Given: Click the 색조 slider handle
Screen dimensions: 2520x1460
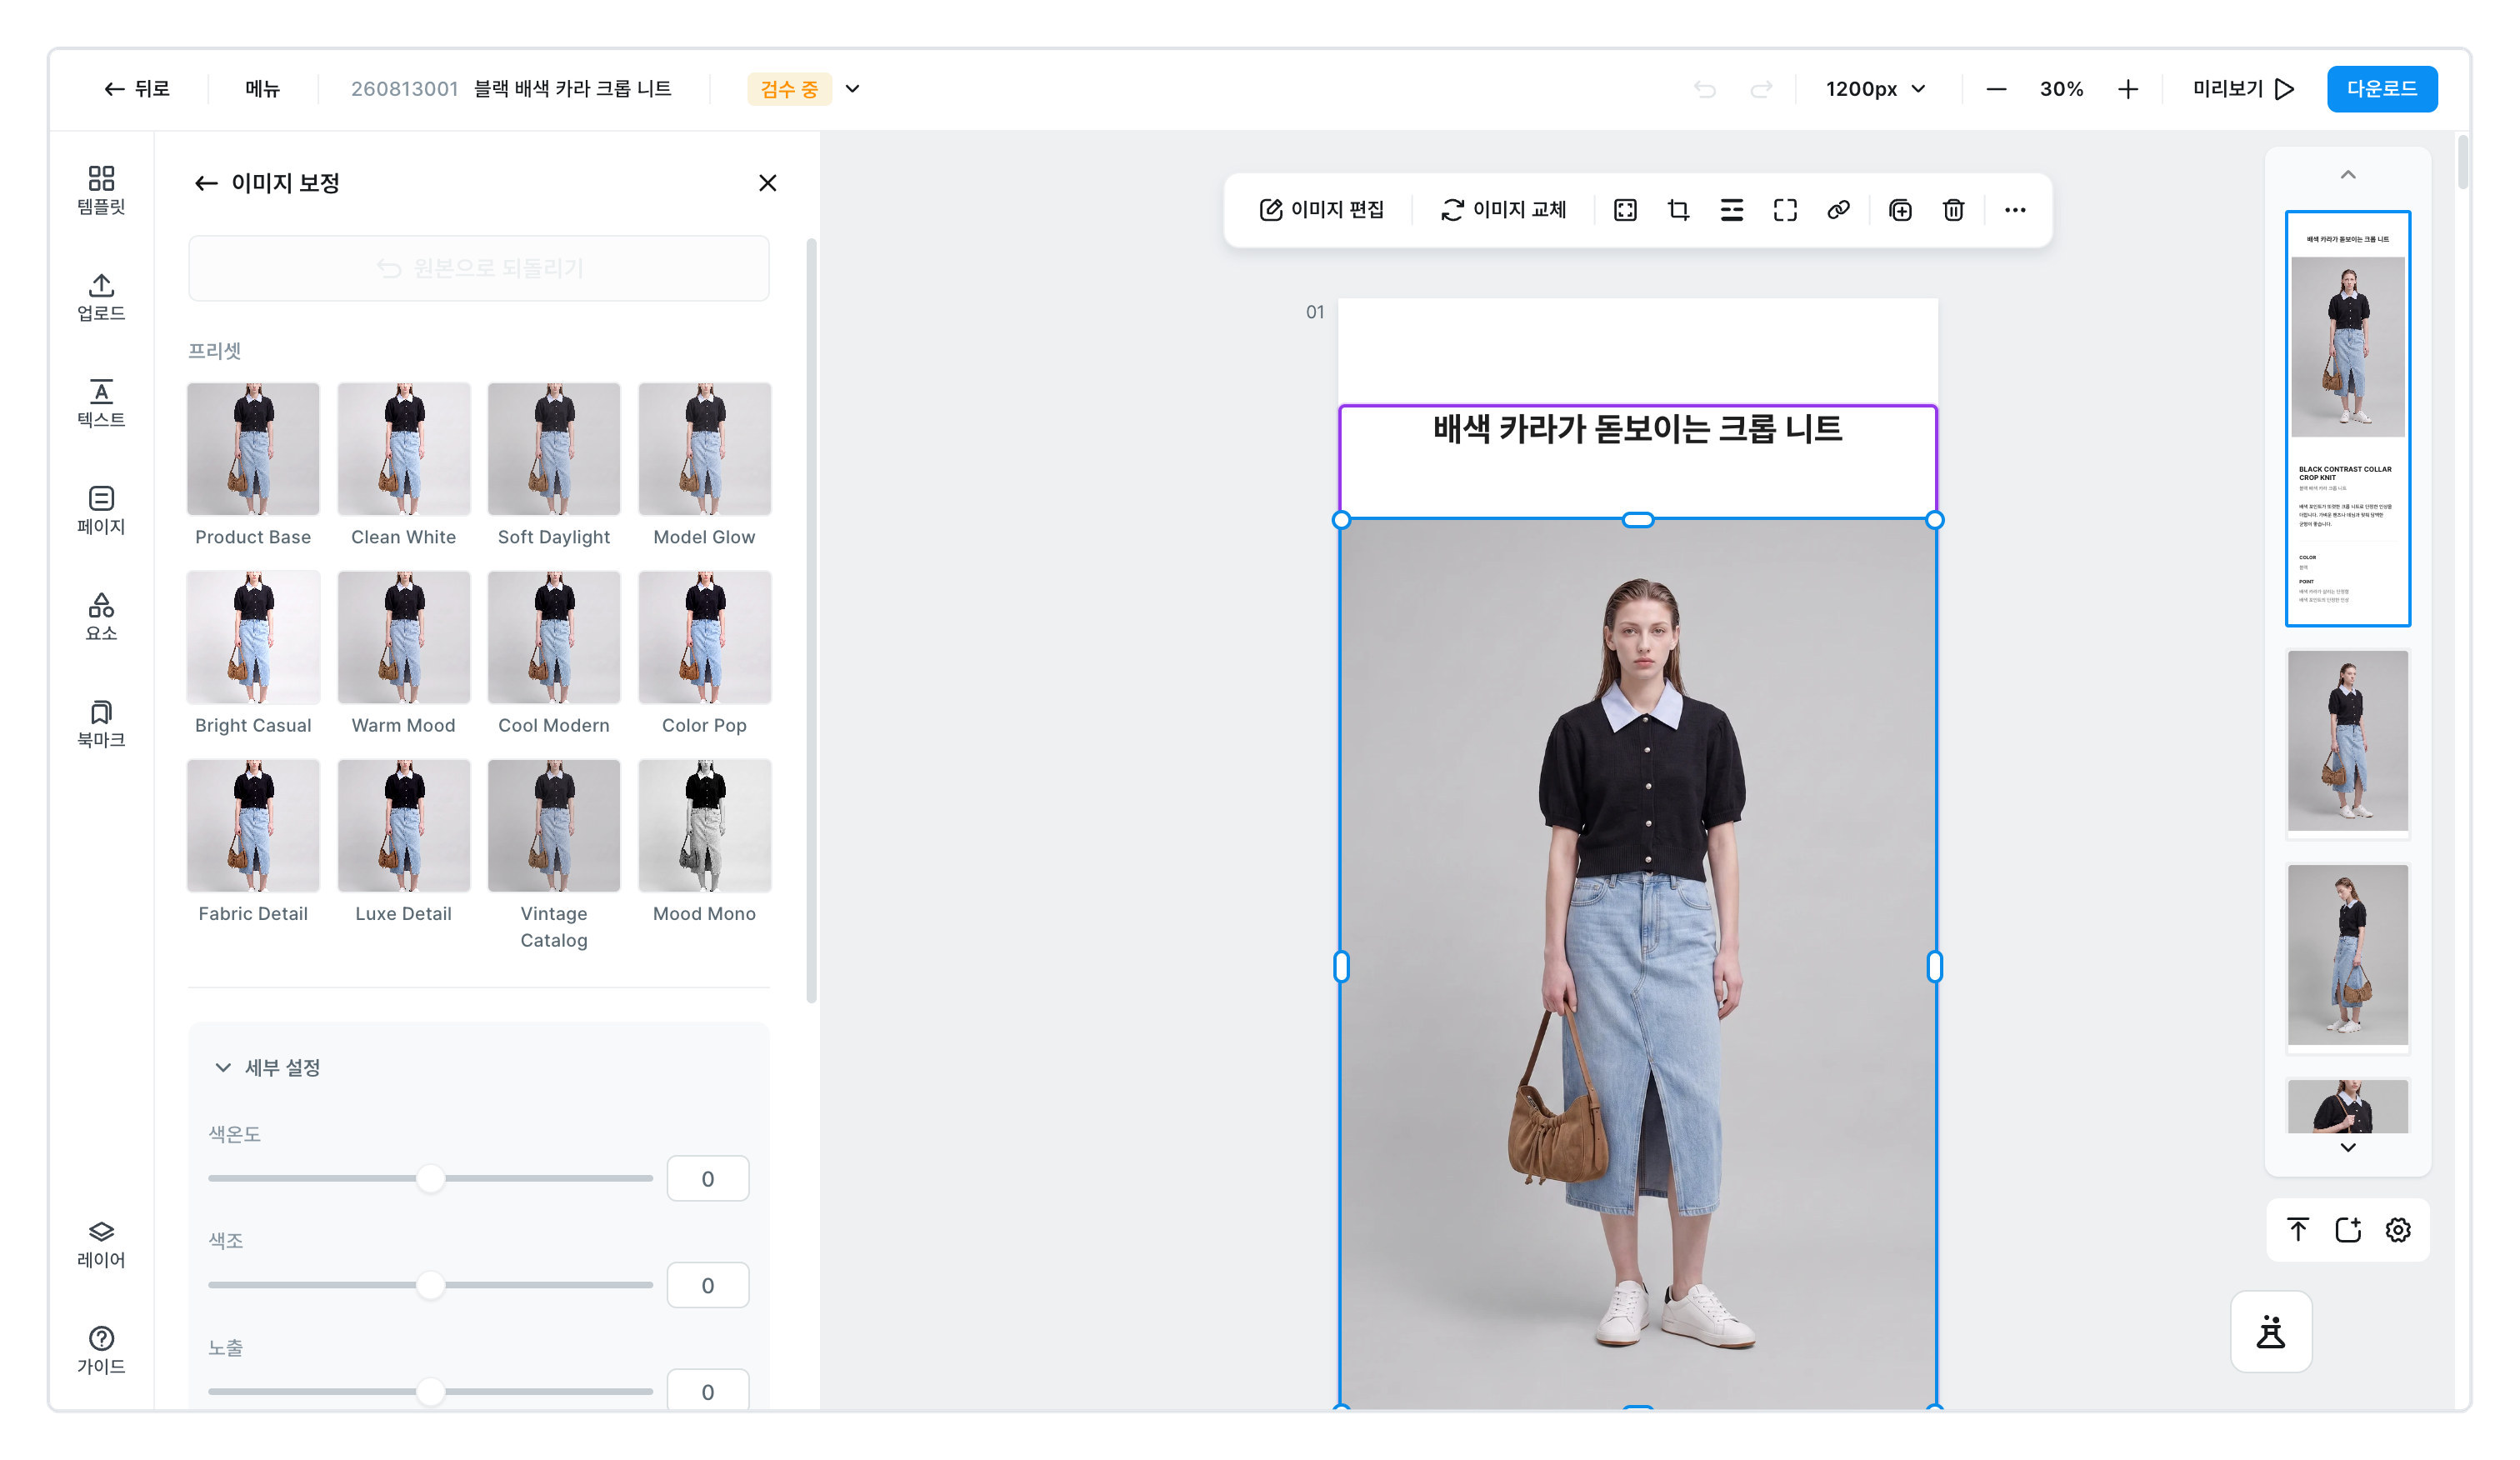Looking at the screenshot, I should tap(430, 1285).
